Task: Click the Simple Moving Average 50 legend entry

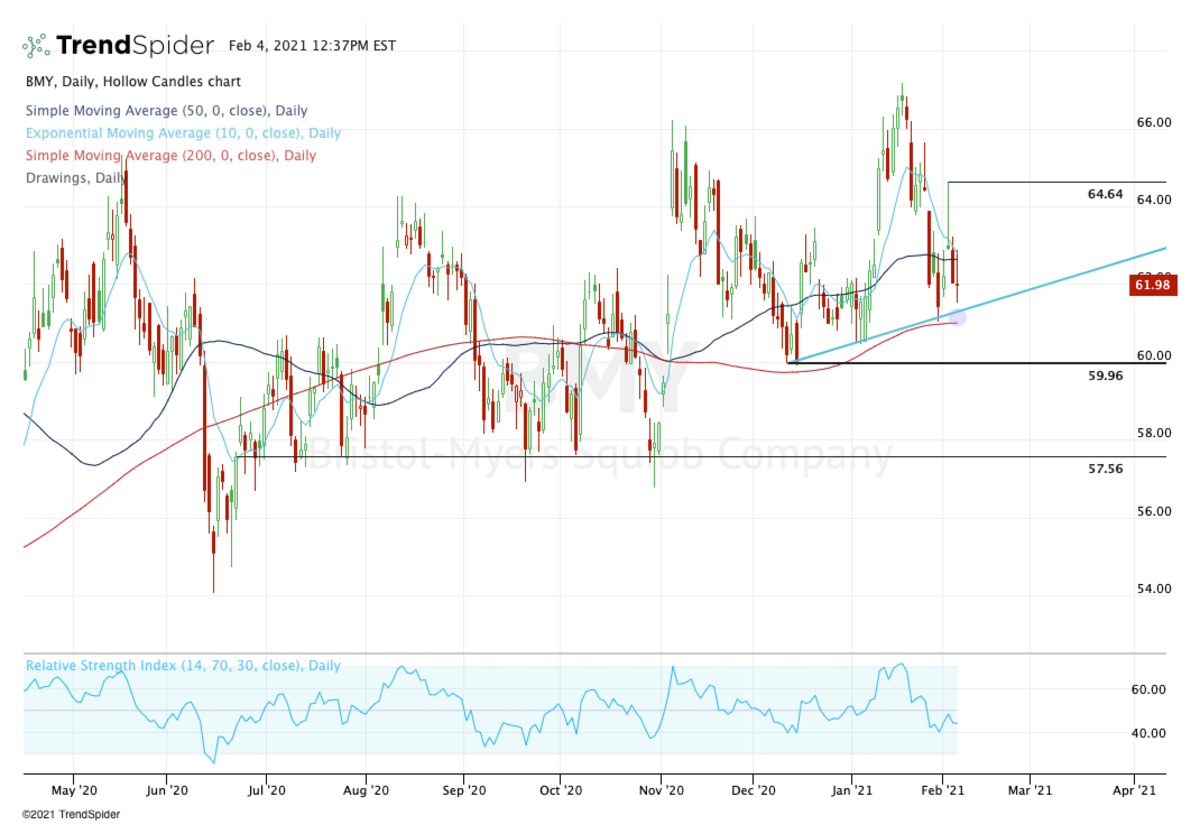Action: click(x=166, y=111)
